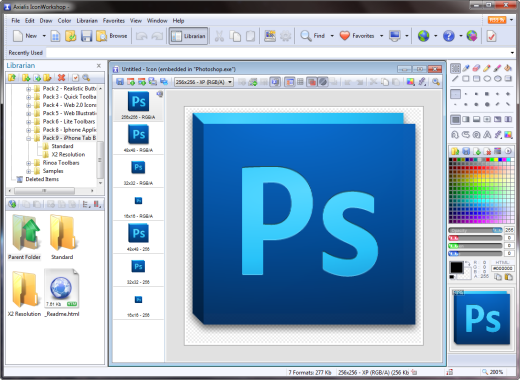Click the Browse button
This screenshot has height=380, width=520.
[x=112, y=36]
